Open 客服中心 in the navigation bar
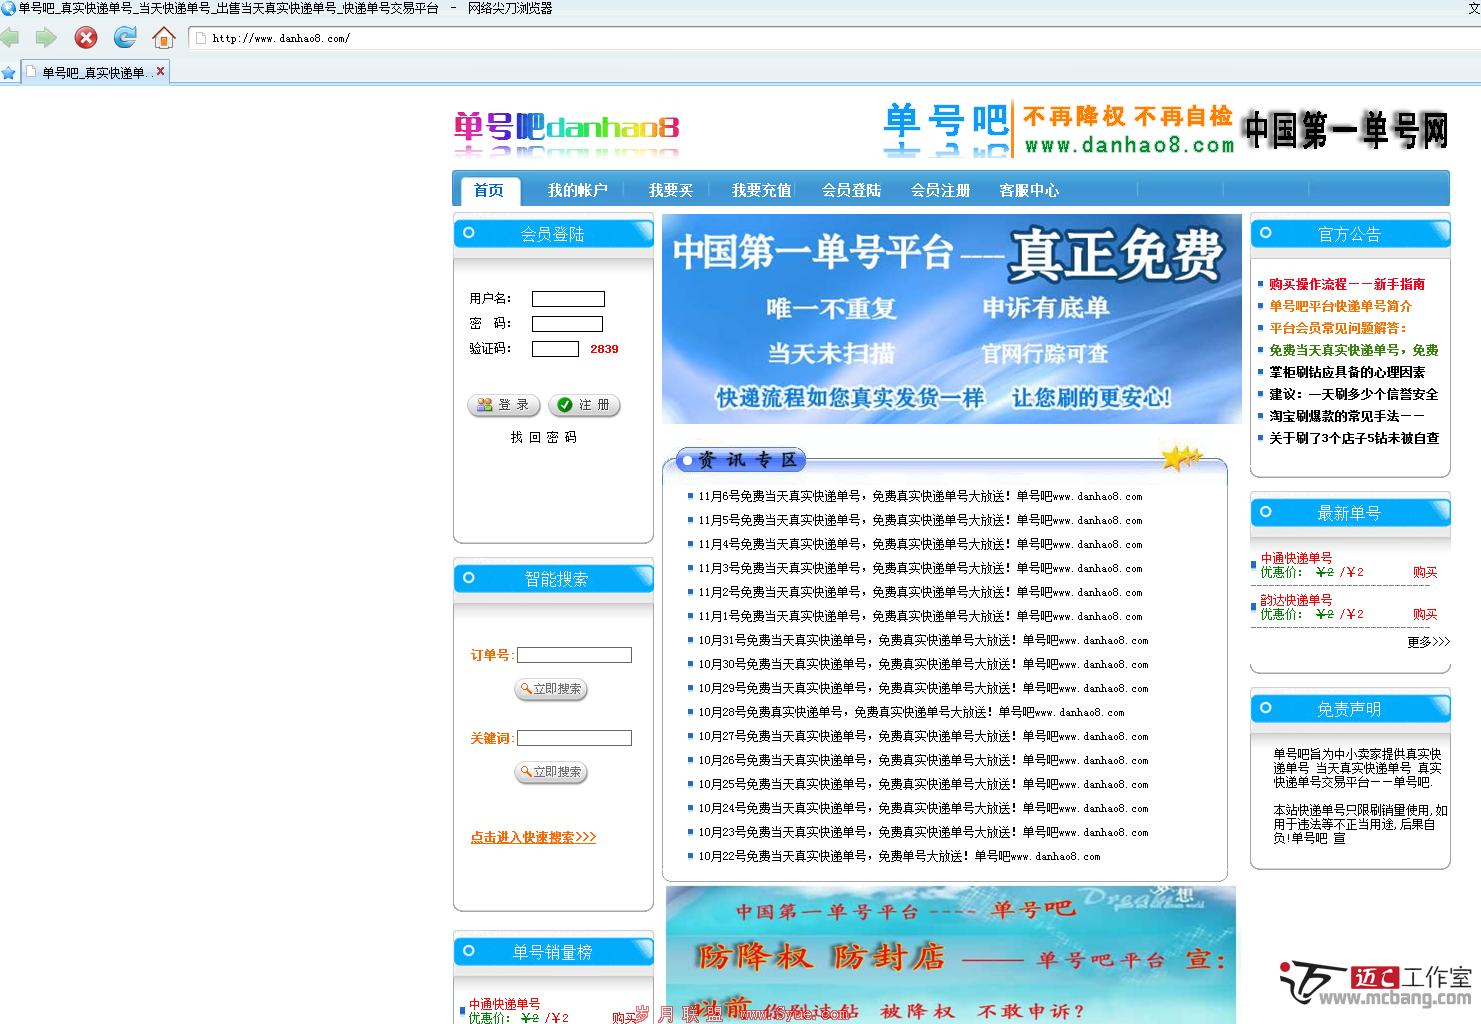1481x1024 pixels. pyautogui.click(x=1029, y=190)
